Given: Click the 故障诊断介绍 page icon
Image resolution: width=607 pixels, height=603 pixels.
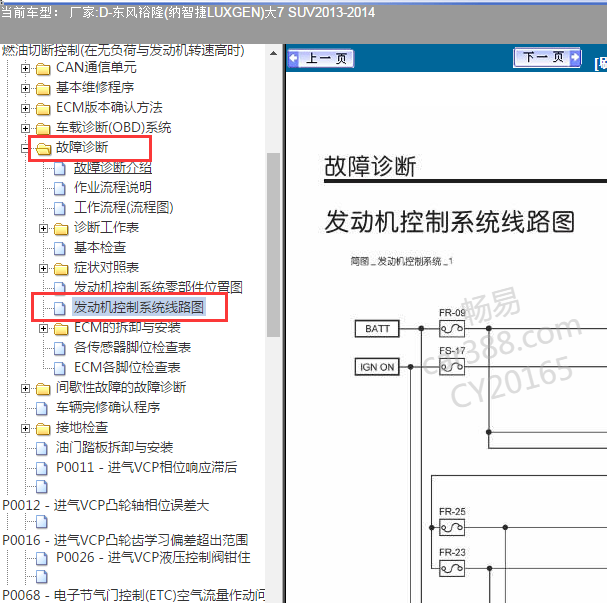Looking at the screenshot, I should [59, 168].
